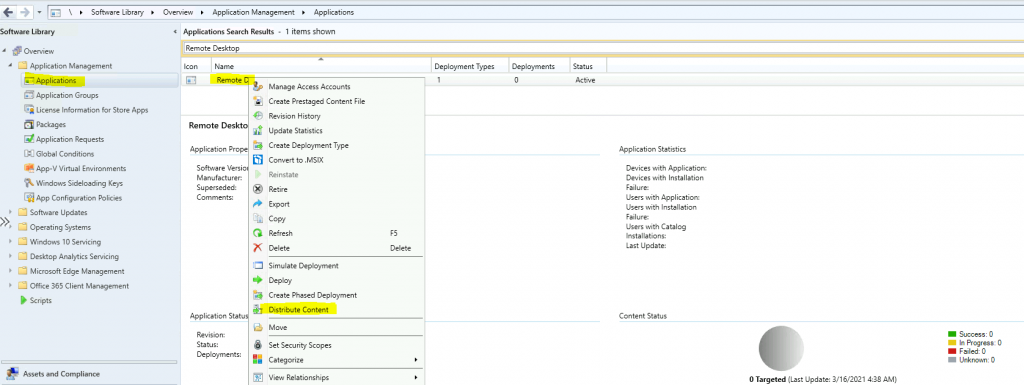
Task: Choose Update Statistics menu entry
Action: coord(295,131)
